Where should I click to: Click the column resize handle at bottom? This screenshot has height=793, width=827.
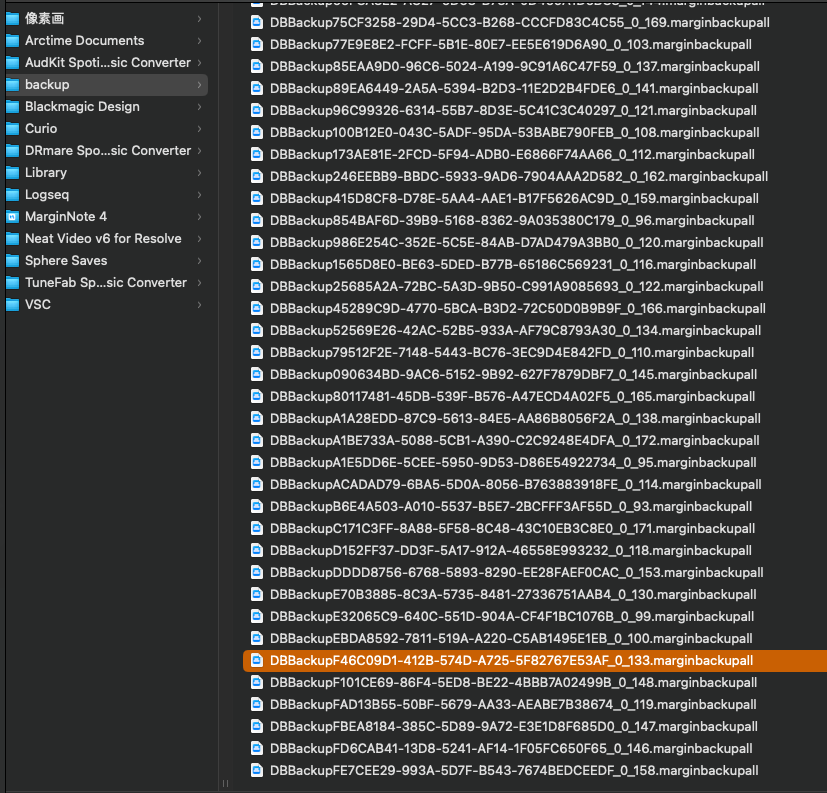click(225, 784)
